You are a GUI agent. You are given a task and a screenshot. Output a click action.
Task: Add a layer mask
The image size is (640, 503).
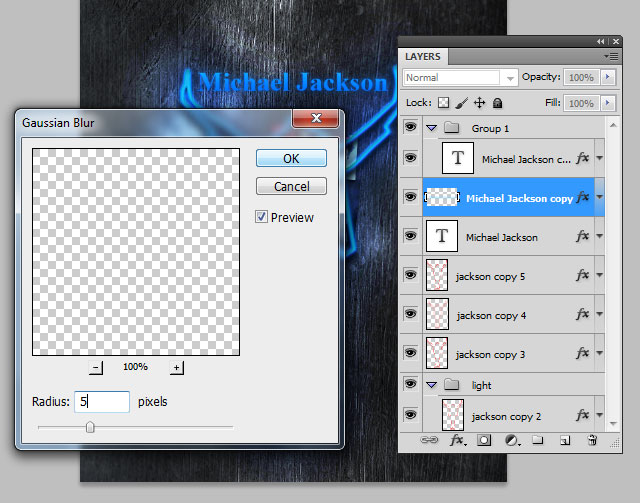click(484, 440)
